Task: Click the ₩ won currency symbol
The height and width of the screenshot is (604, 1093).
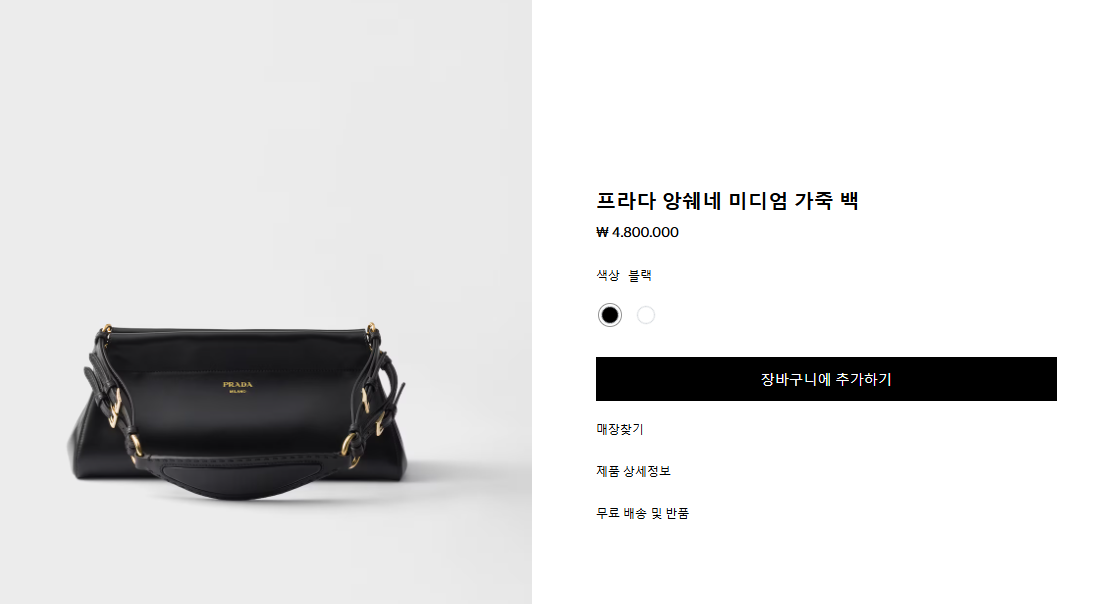Action: [x=602, y=232]
